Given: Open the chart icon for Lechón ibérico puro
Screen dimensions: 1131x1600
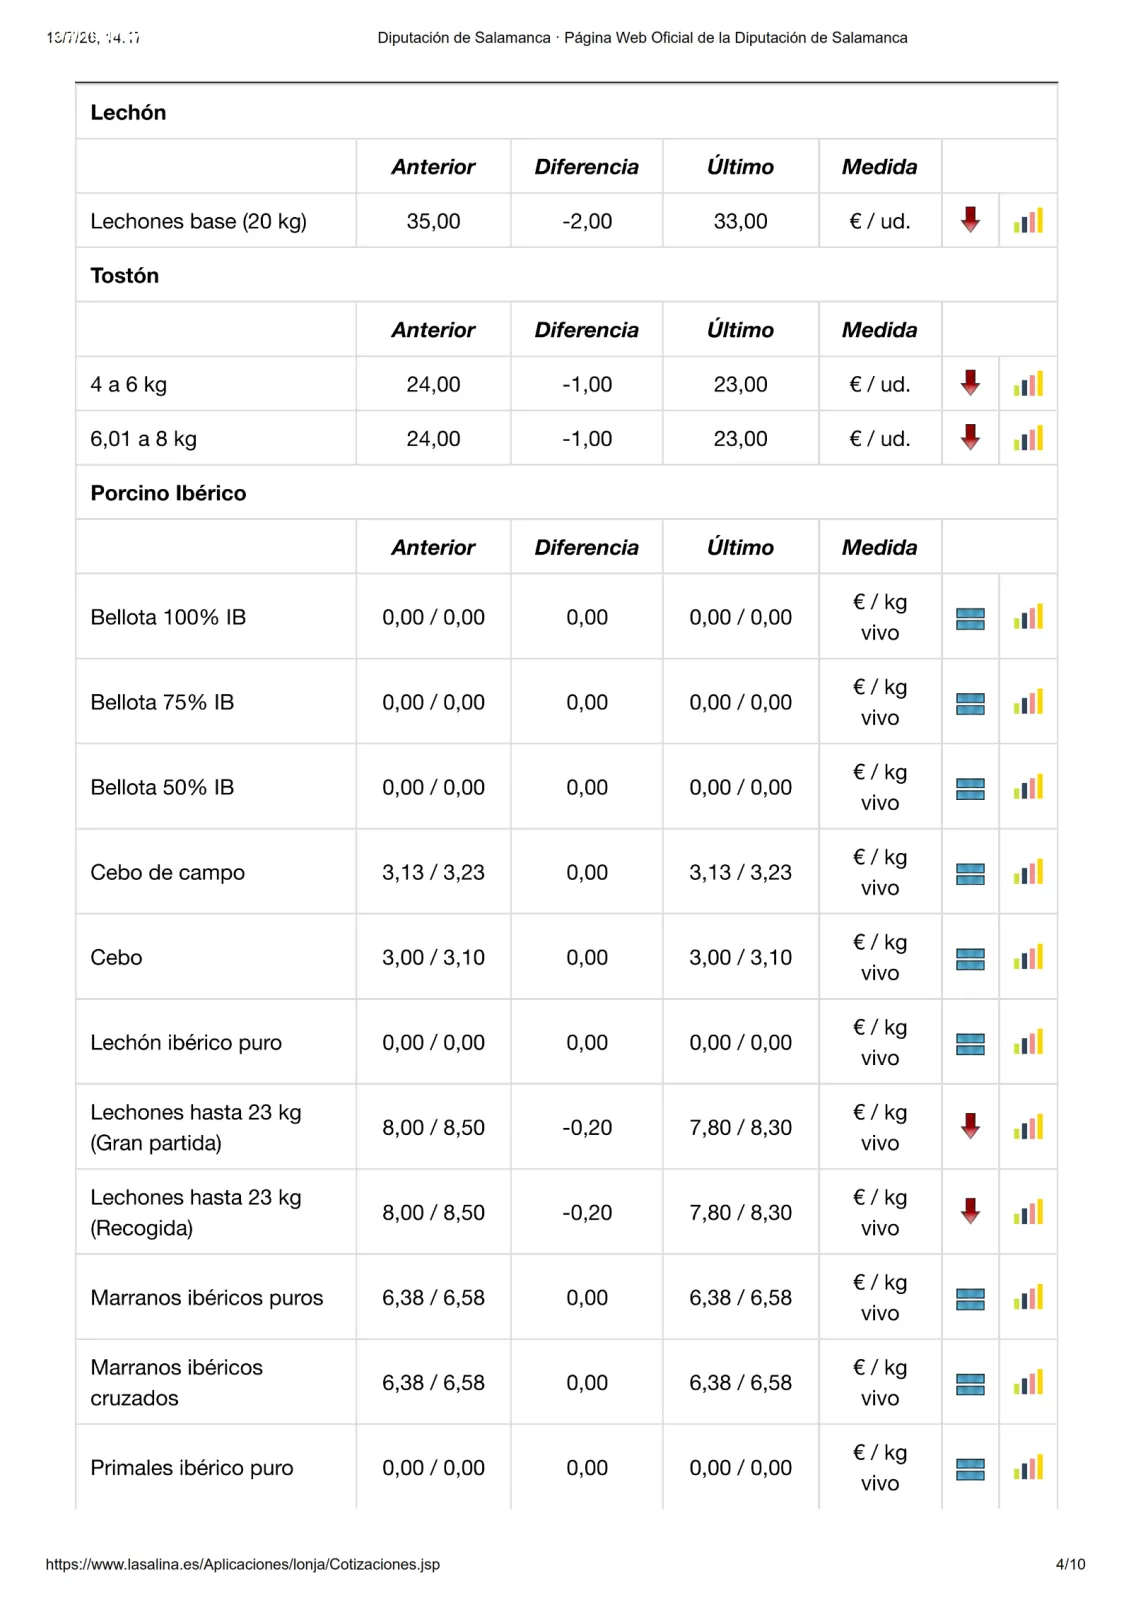Looking at the screenshot, I should [x=1028, y=1042].
